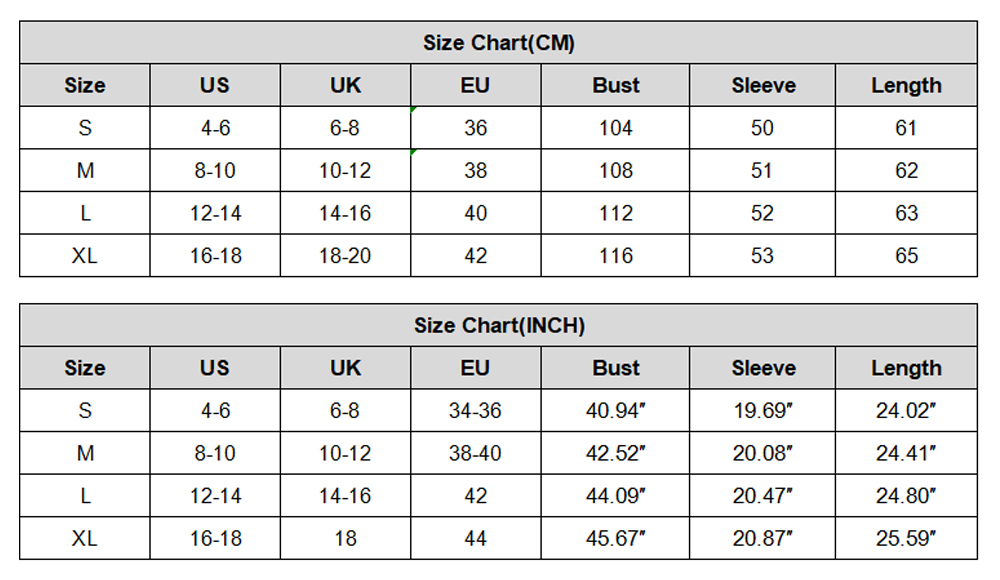Click the EU 44 cell for size XL
The image size is (1000, 580).
tap(476, 539)
